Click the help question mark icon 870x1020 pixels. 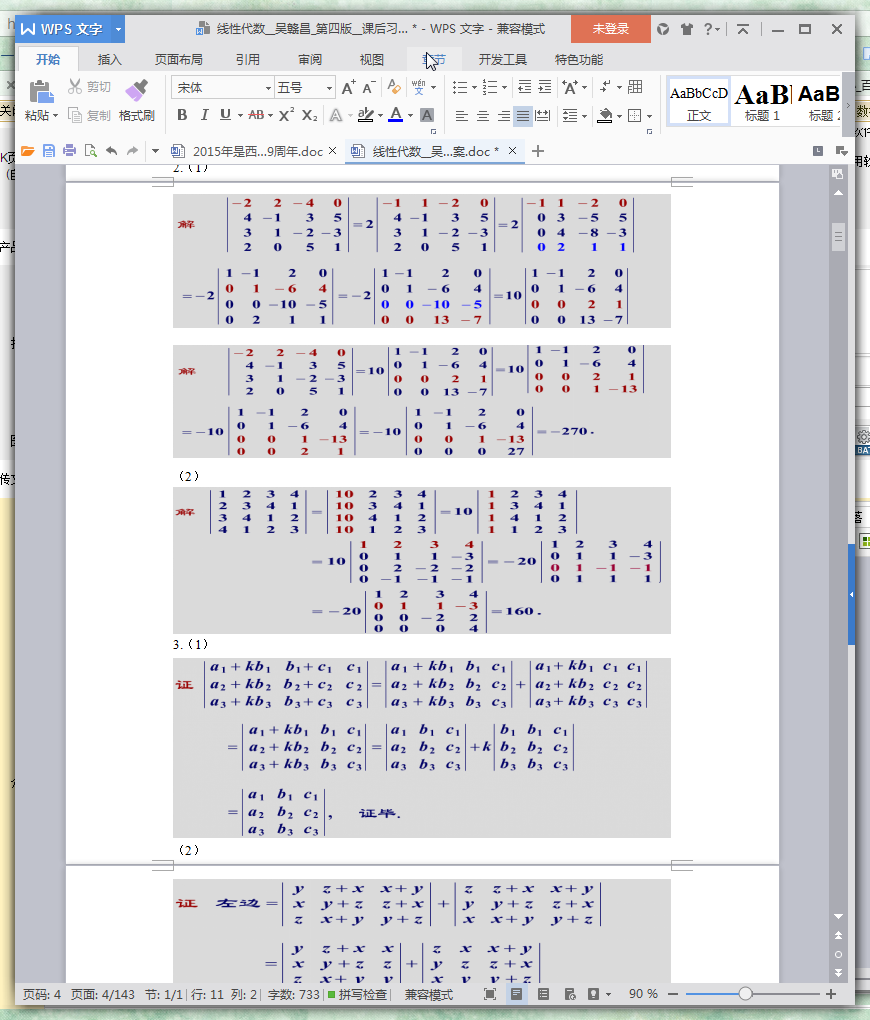tap(708, 29)
